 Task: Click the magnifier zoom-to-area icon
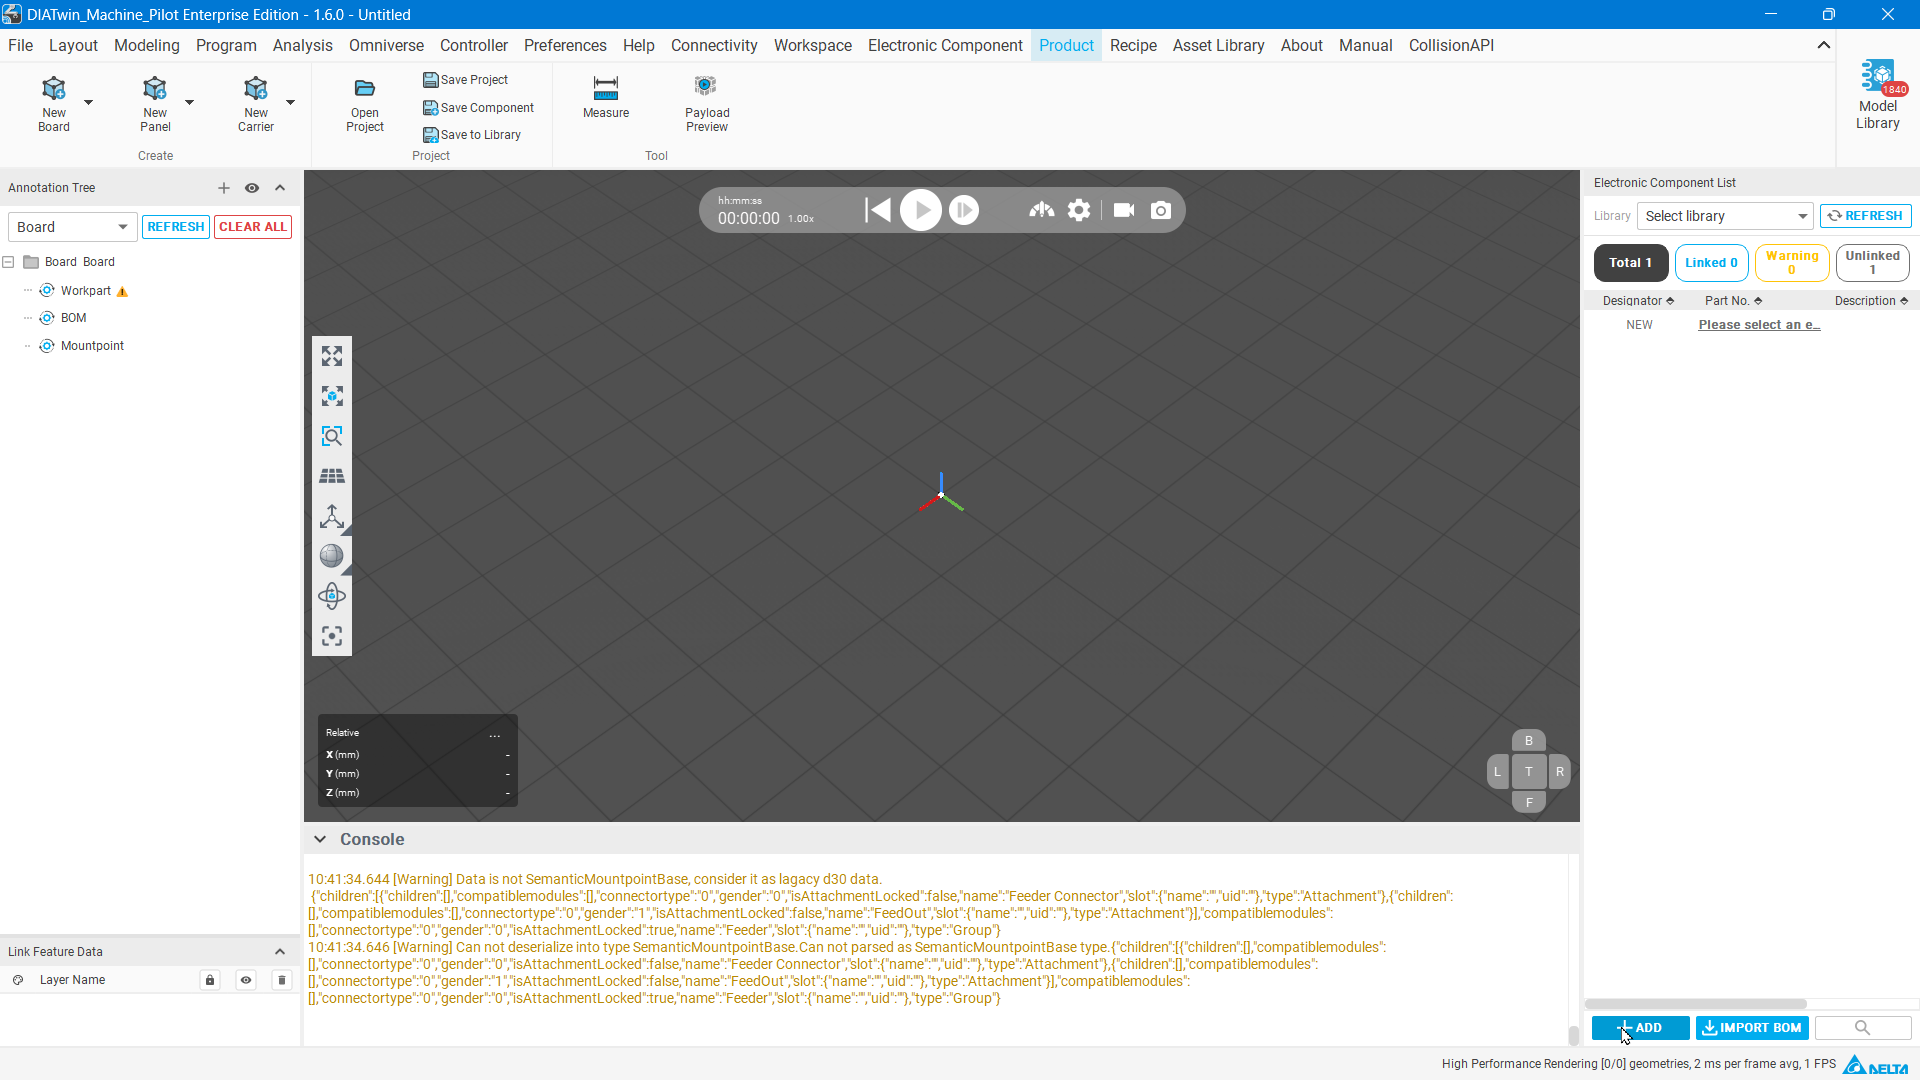[x=332, y=436]
